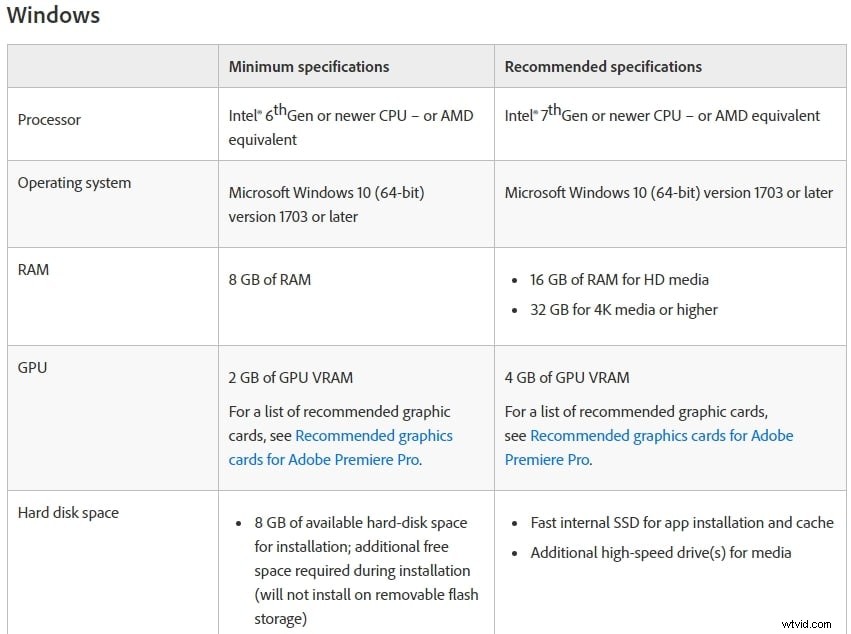The height and width of the screenshot is (634, 851).
Task: Click the Intel 7th Gen recommended processor text
Action: point(661,116)
